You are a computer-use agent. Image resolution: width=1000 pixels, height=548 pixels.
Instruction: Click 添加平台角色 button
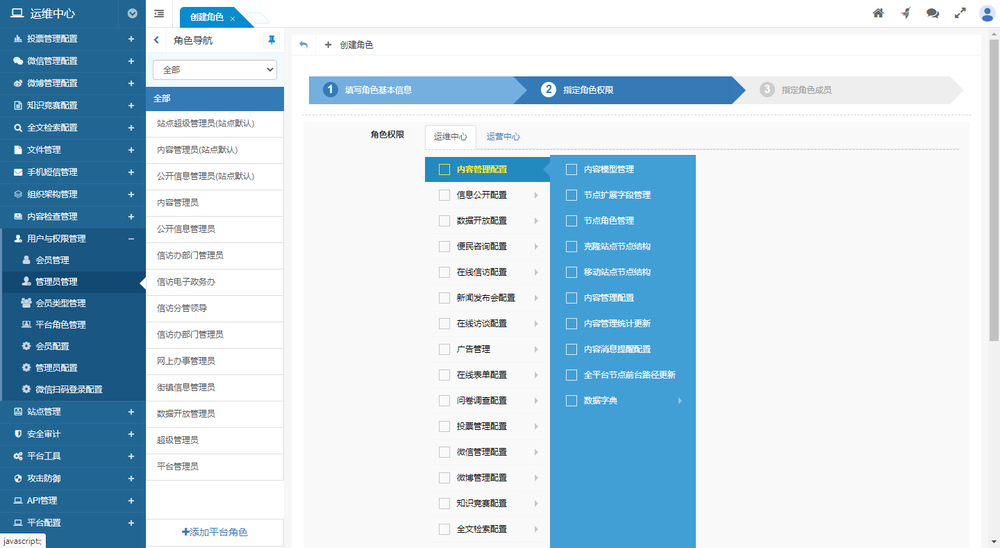coord(214,532)
